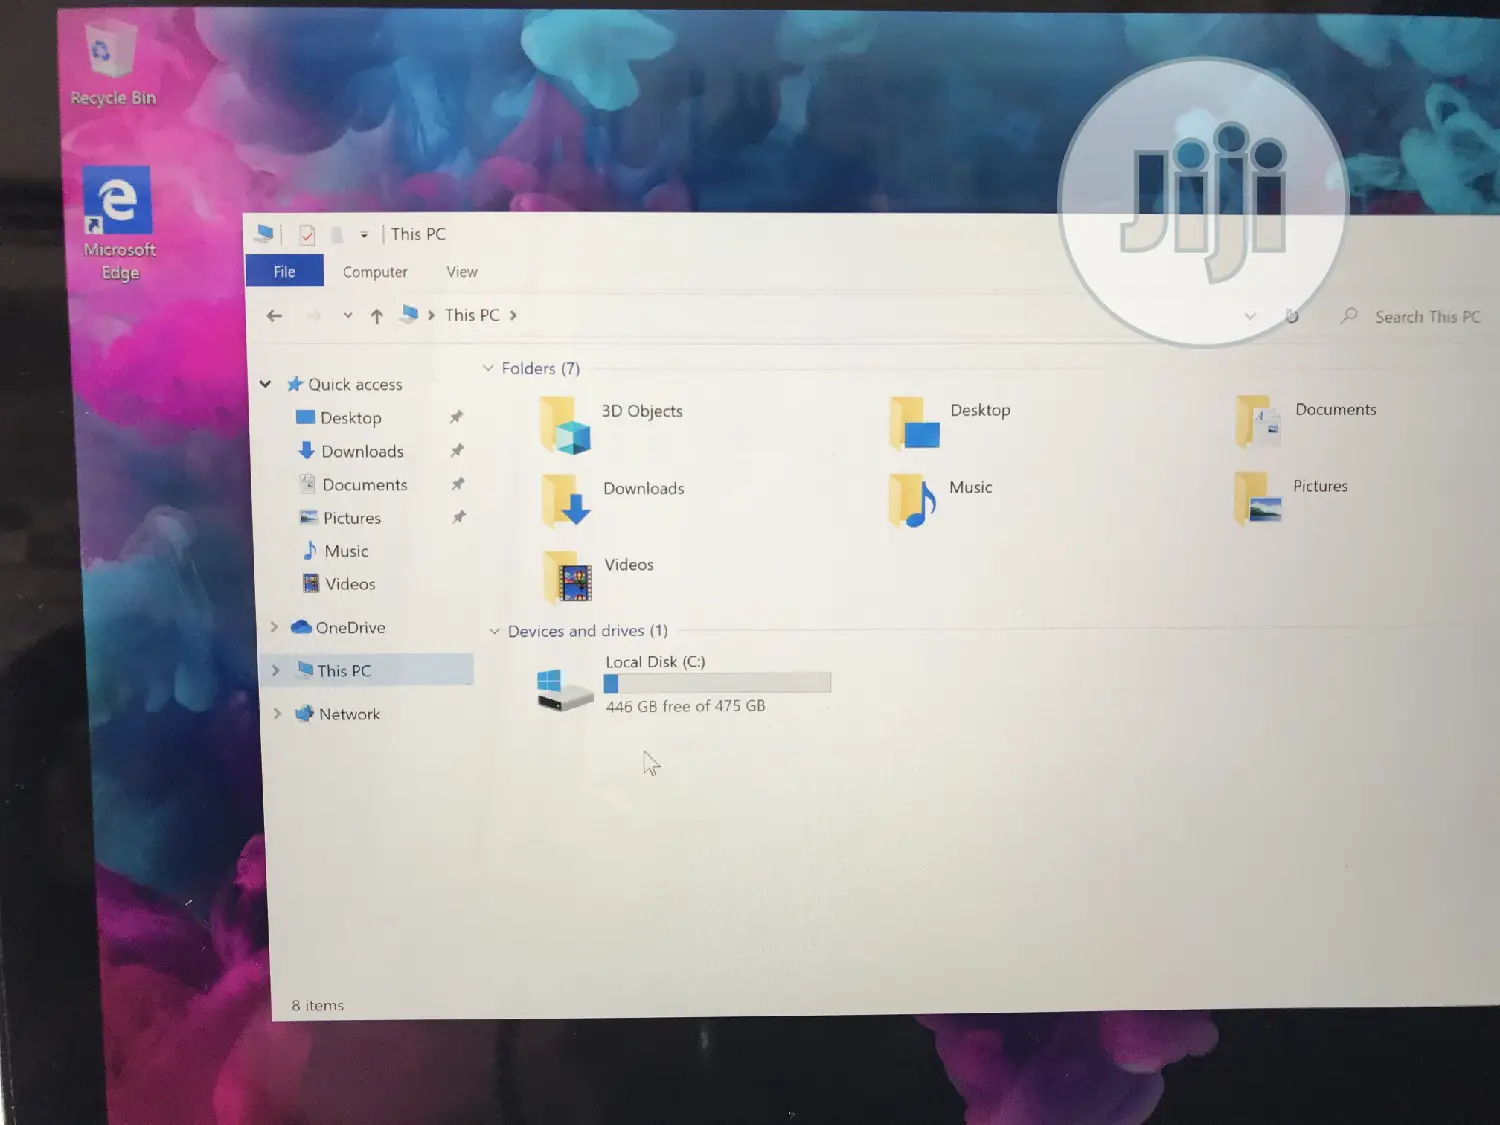Click the This PC title bar system icon

click(264, 234)
